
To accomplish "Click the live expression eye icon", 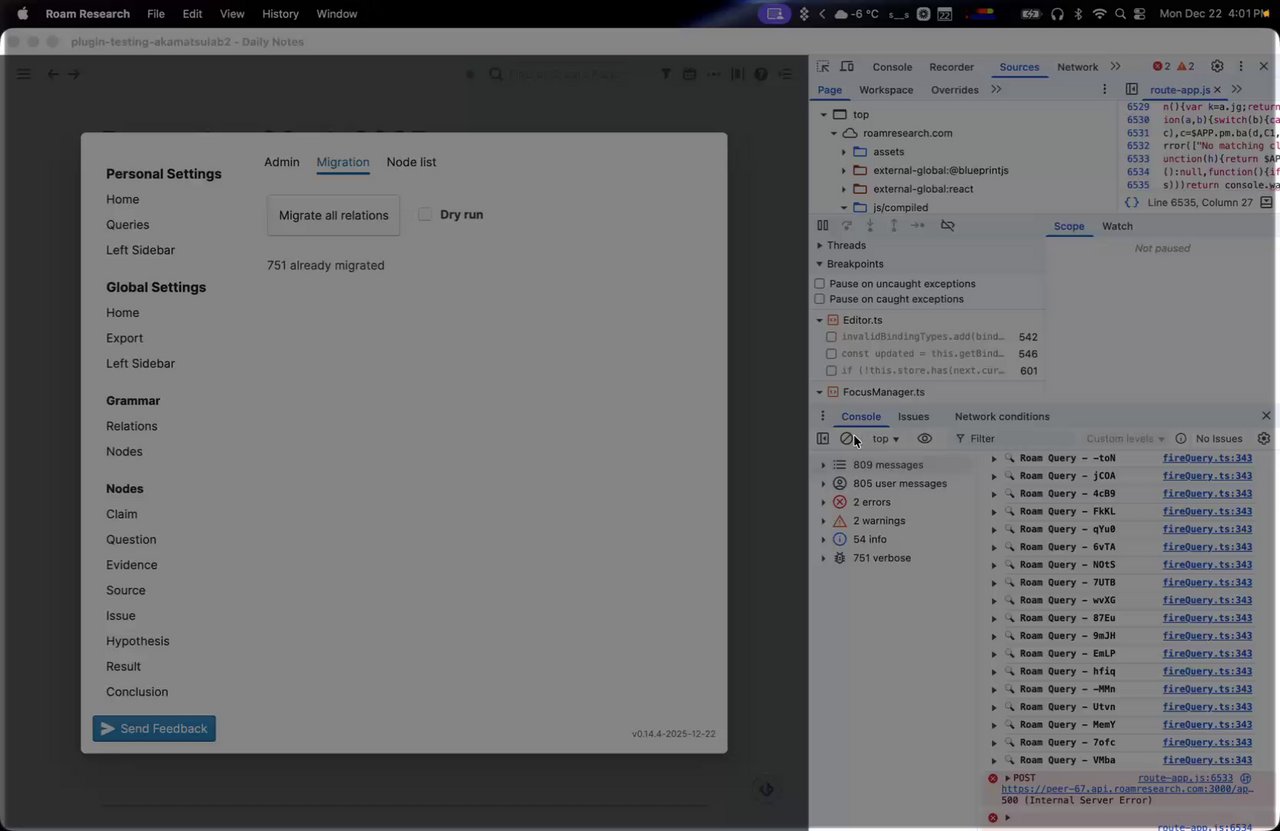I will click(925, 439).
